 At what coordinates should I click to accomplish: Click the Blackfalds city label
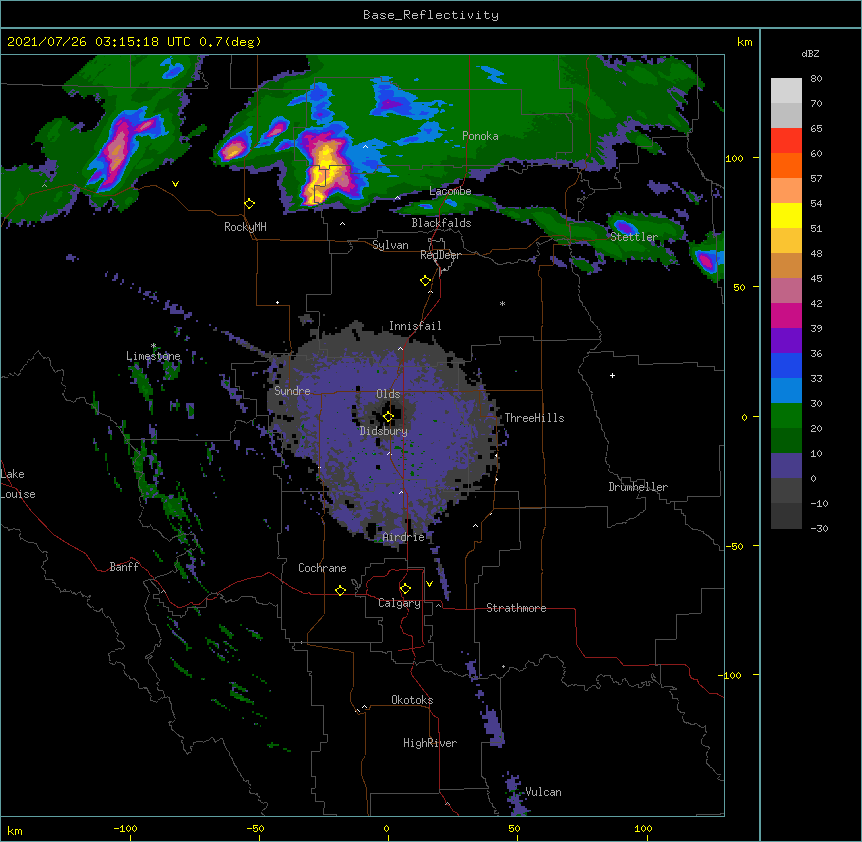coord(441,223)
